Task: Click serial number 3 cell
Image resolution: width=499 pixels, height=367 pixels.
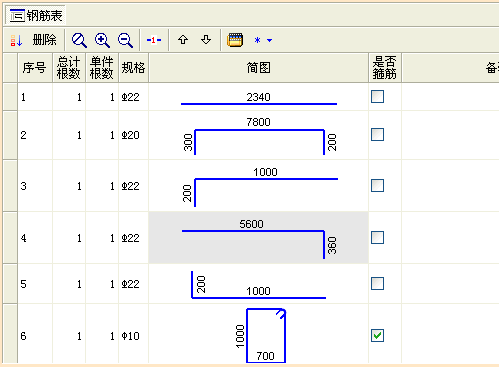Action: pyautogui.click(x=35, y=186)
